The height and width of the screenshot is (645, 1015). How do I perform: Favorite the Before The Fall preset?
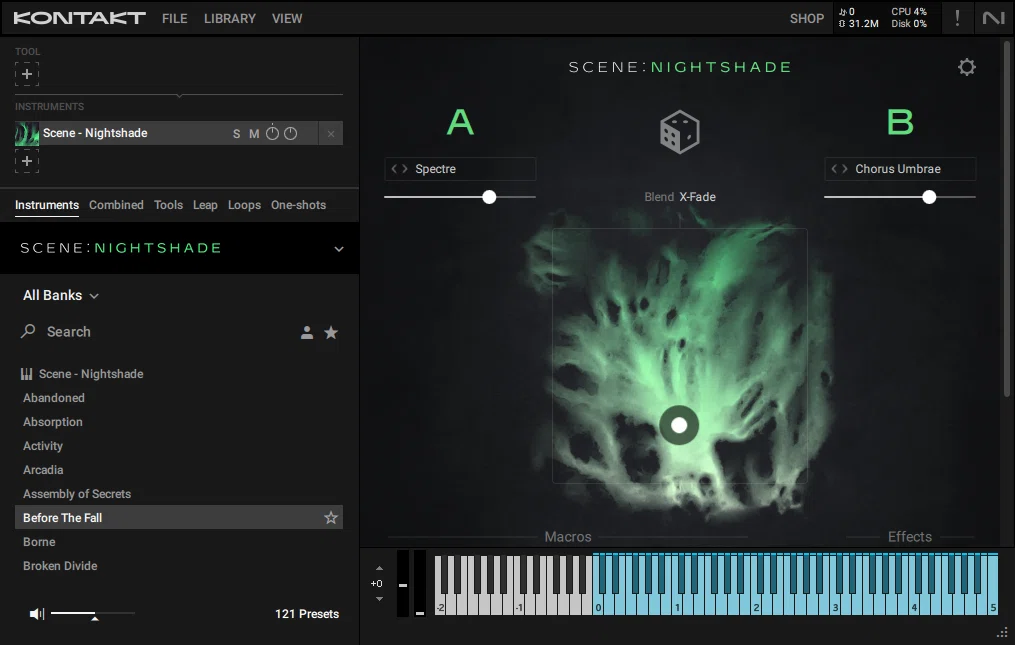[x=331, y=517]
